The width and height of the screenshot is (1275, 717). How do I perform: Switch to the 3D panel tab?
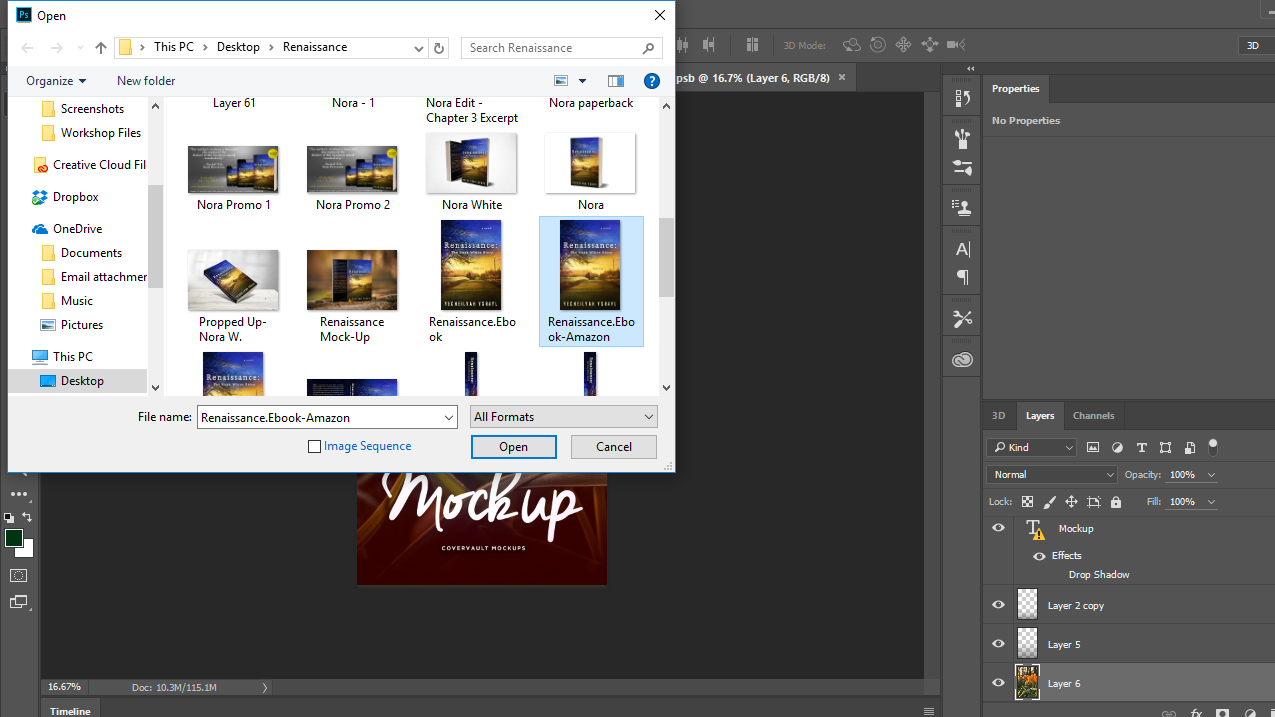(998, 416)
